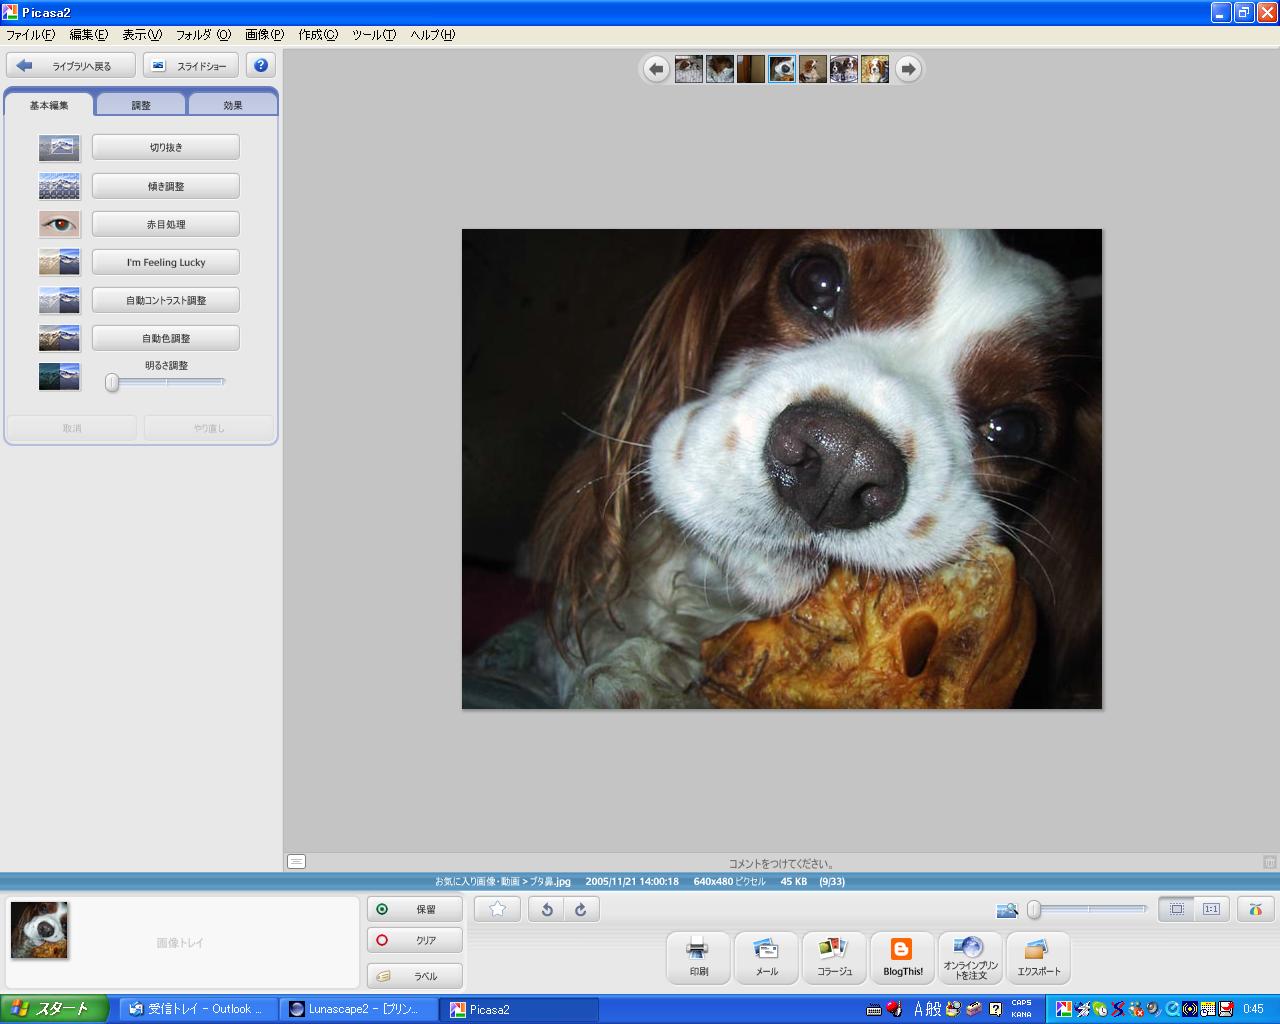This screenshot has height=1024, width=1280.
Task: Switch to 1:1 actual size view
Action: [1211, 909]
